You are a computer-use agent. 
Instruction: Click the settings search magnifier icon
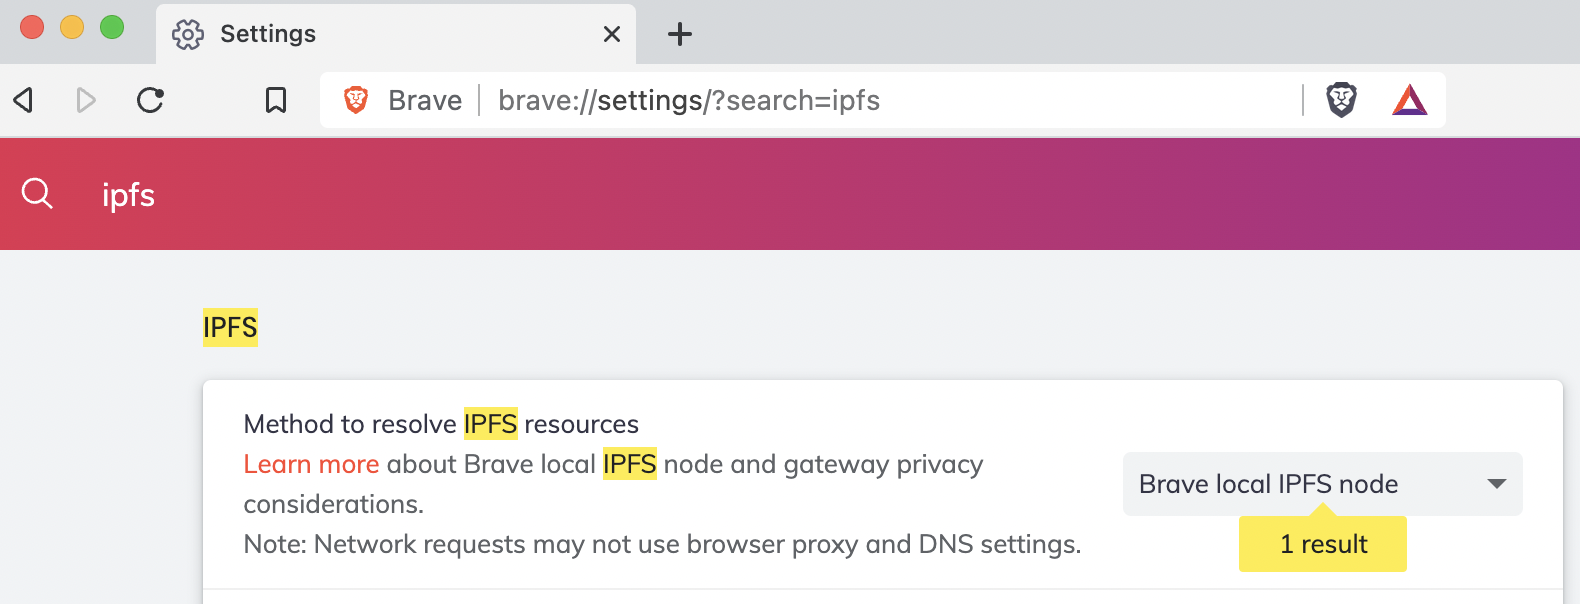(x=37, y=193)
